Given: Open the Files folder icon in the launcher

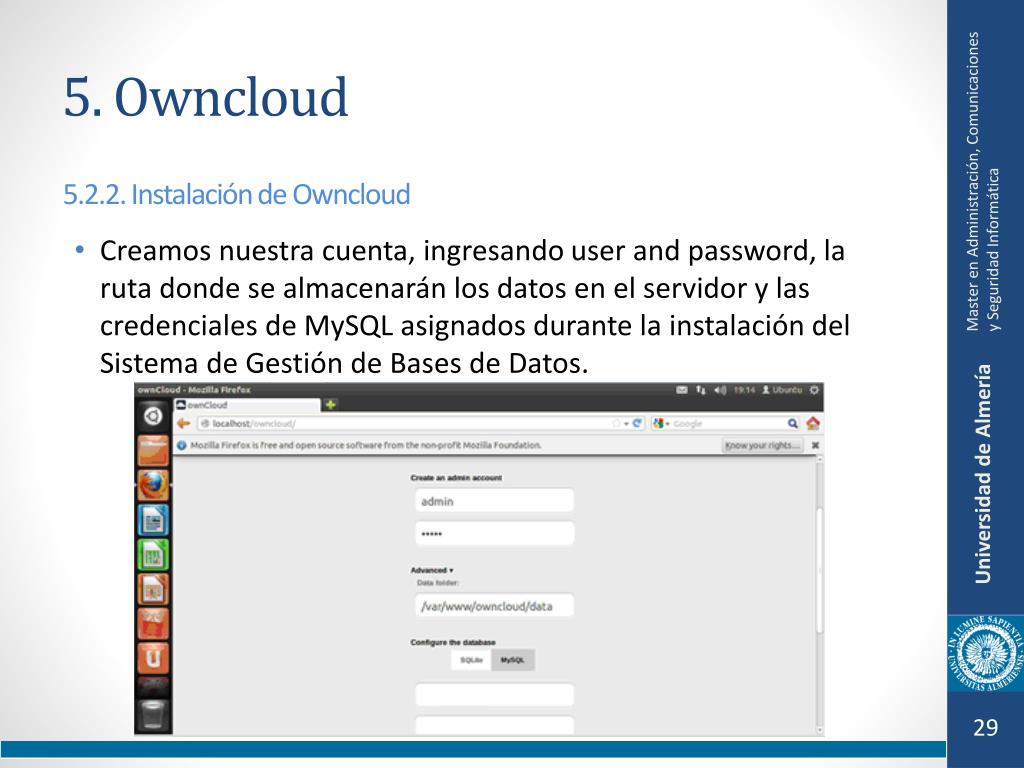Looking at the screenshot, I should point(153,451).
